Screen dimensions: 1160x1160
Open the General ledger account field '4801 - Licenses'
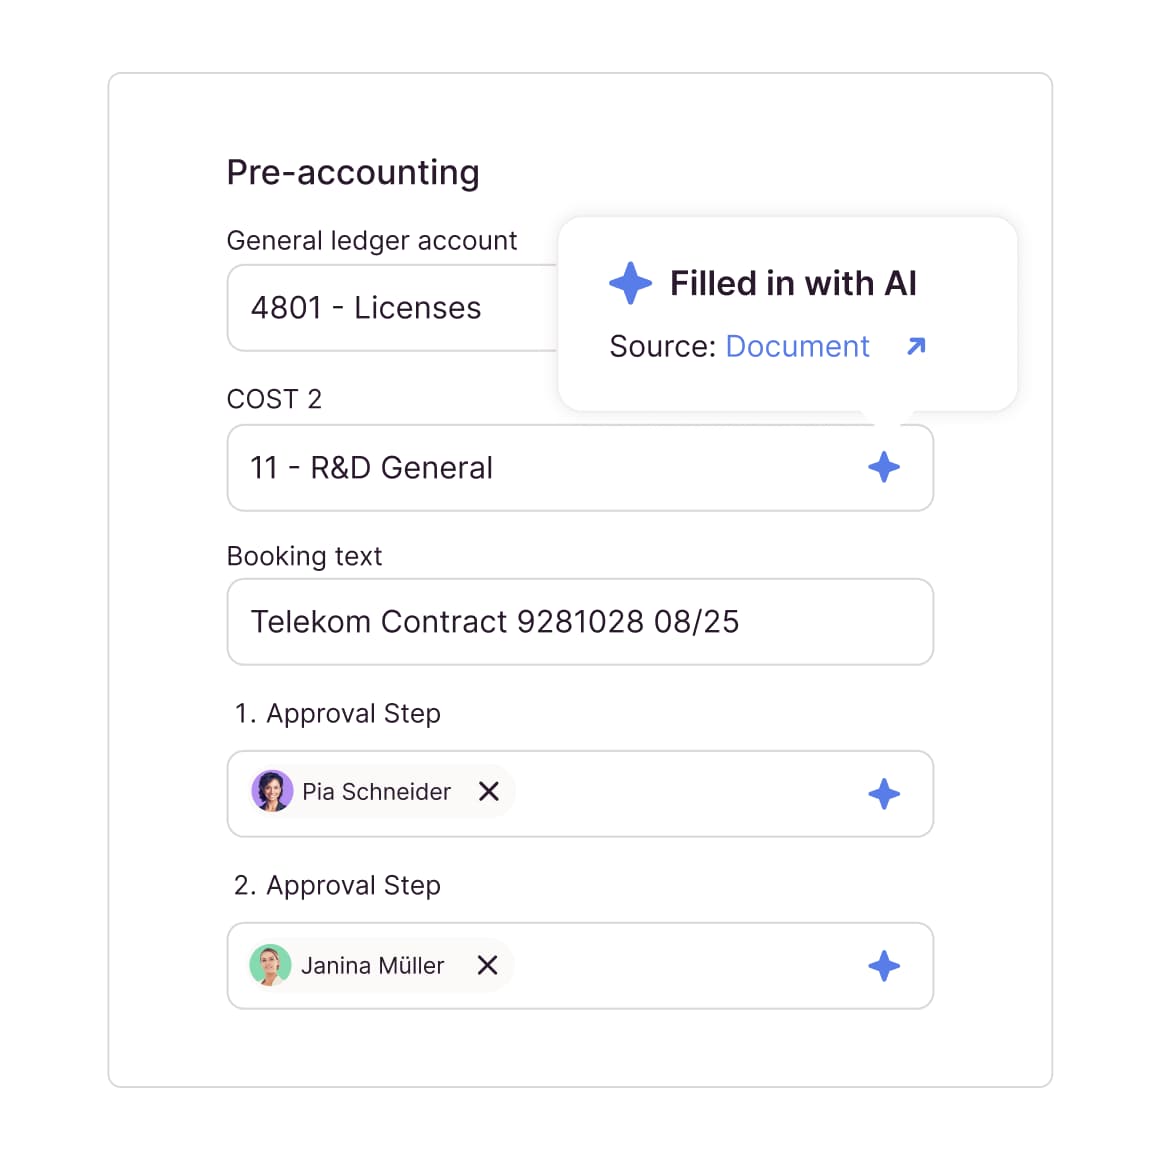(390, 308)
